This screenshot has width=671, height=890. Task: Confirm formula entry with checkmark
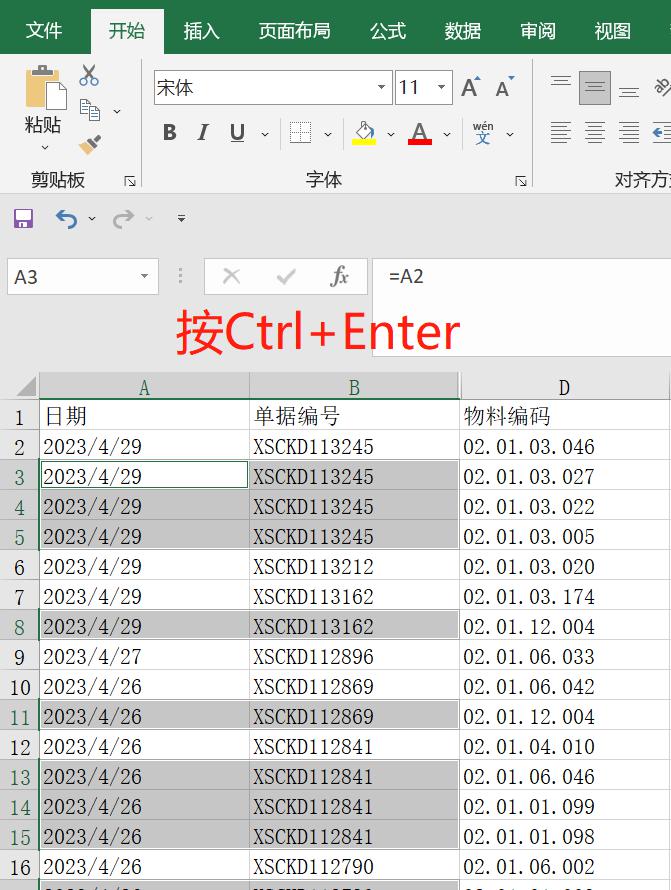click(286, 276)
